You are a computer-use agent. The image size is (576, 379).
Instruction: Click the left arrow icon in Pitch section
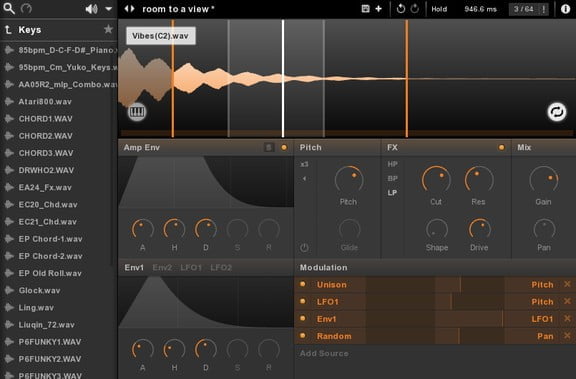(x=304, y=178)
